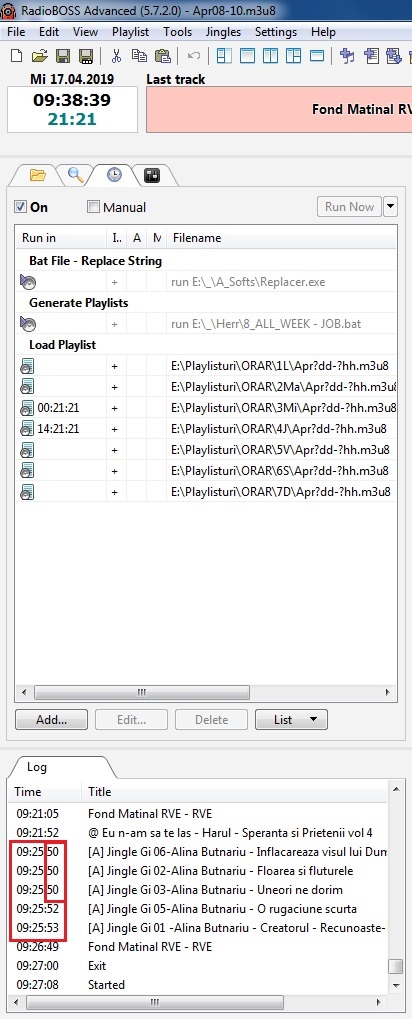The width and height of the screenshot is (412, 1019).
Task: Select the 3Mi playlist event with 00:21:21
Action: 205,408
